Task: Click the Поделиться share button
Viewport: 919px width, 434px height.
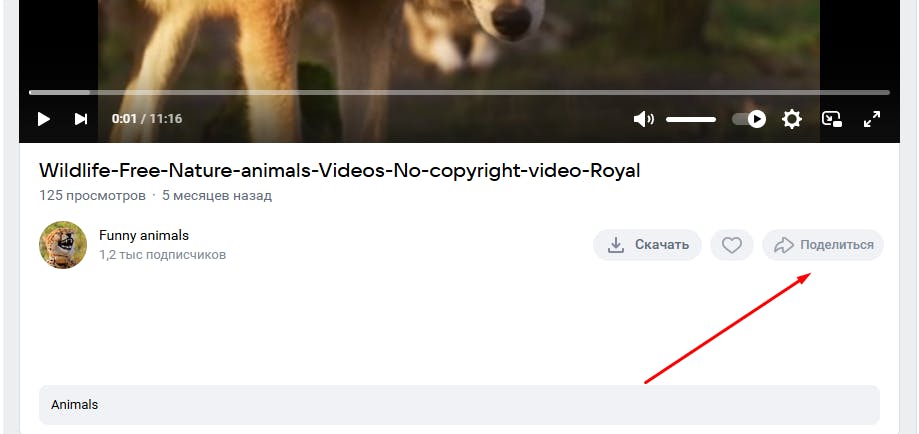Action: click(x=823, y=245)
